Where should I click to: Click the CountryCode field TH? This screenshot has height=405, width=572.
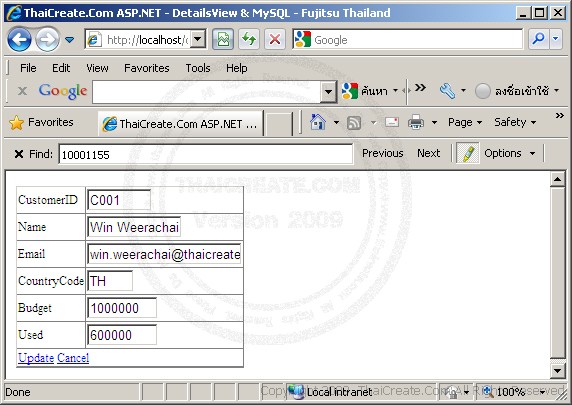tap(110, 281)
